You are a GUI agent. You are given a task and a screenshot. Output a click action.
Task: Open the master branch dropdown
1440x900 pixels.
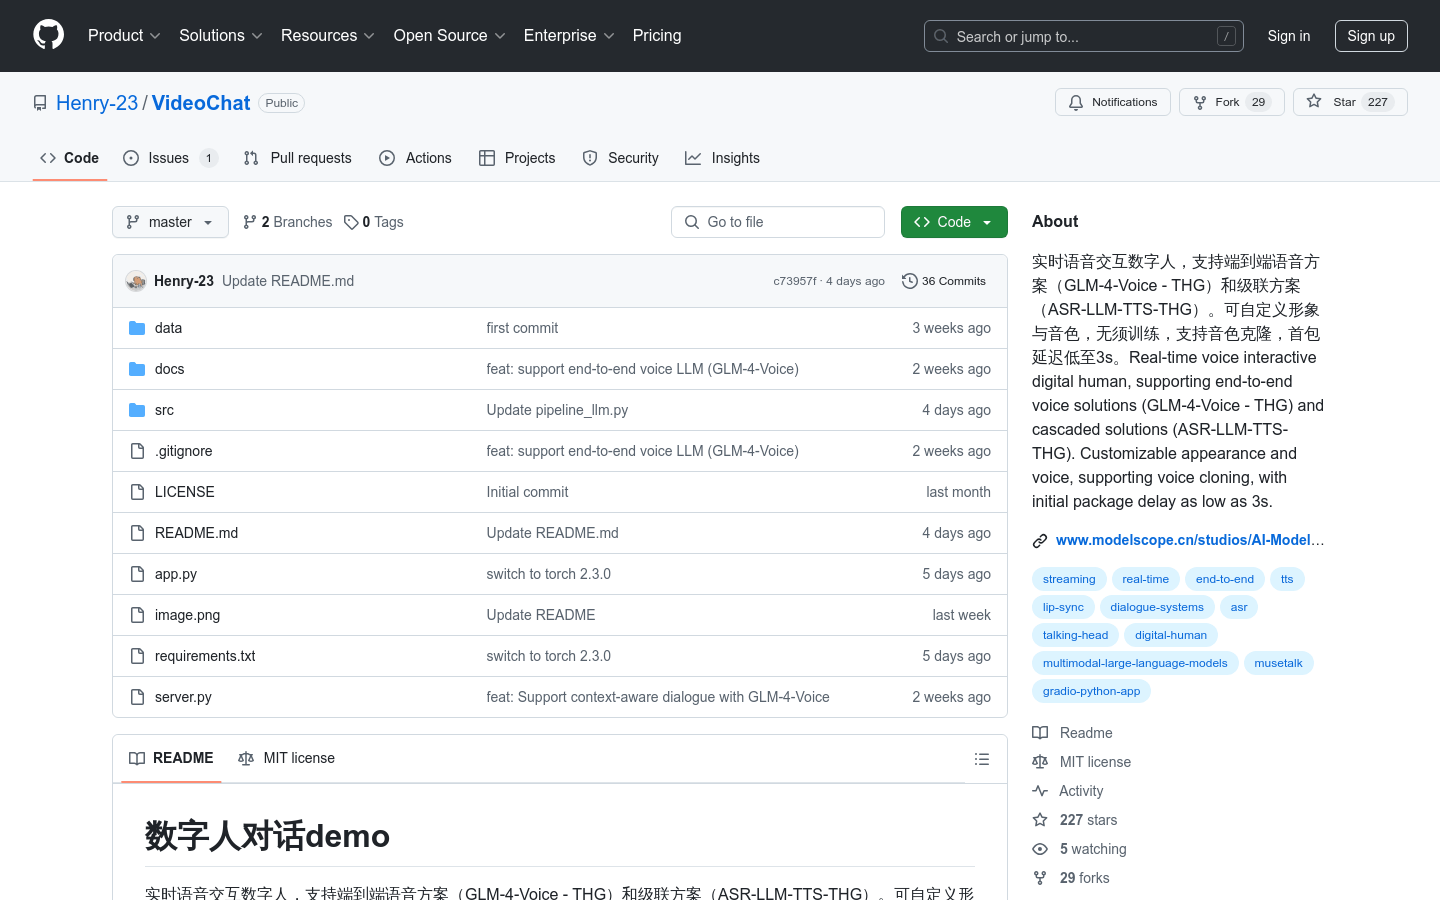coord(170,222)
